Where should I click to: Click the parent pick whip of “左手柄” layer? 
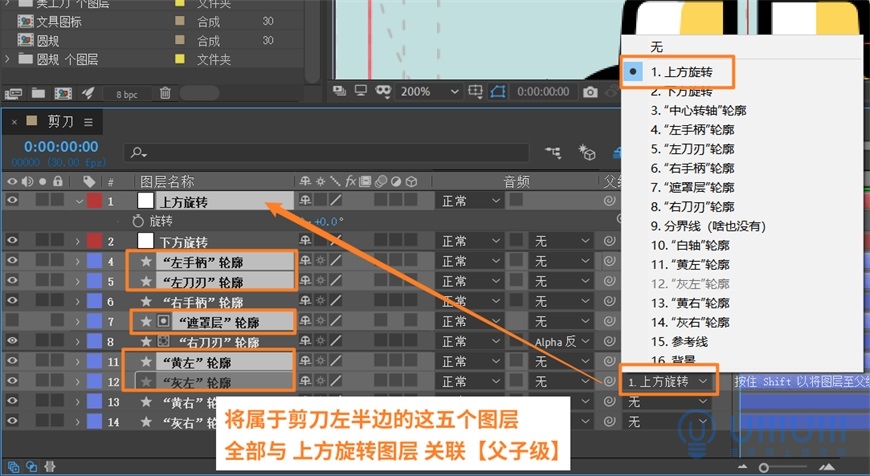(609, 261)
